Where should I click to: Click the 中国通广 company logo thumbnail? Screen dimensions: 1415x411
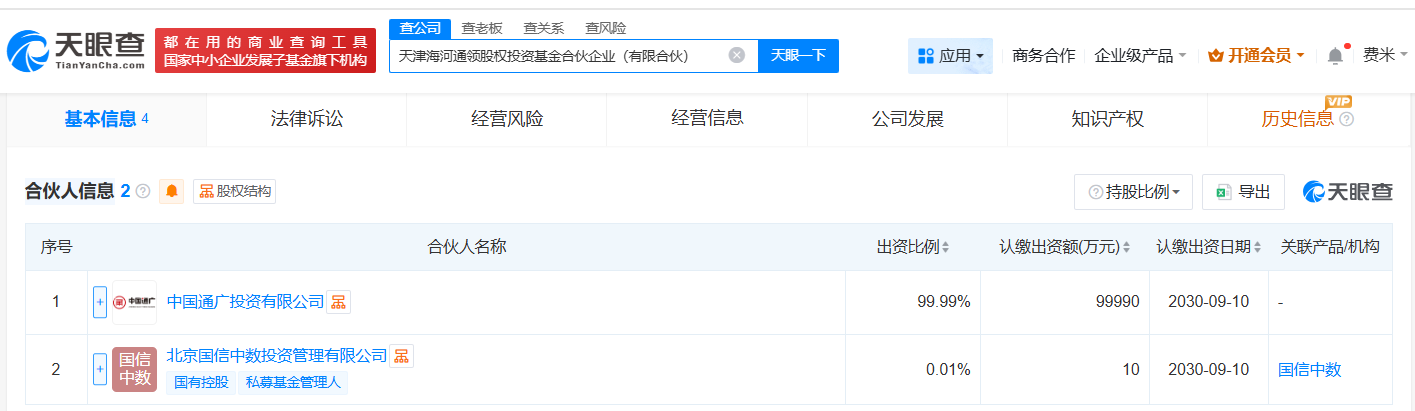point(134,302)
